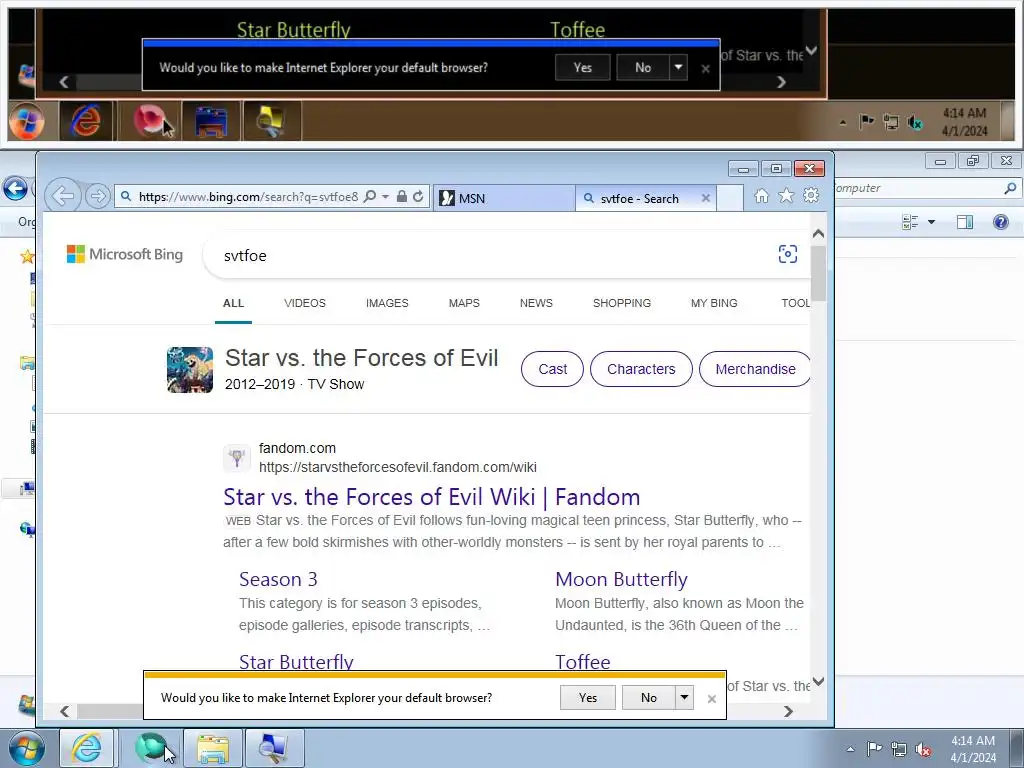Screen dimensions: 1024x768
Task: Open Action Center flag tray icon
Action: tap(874, 749)
